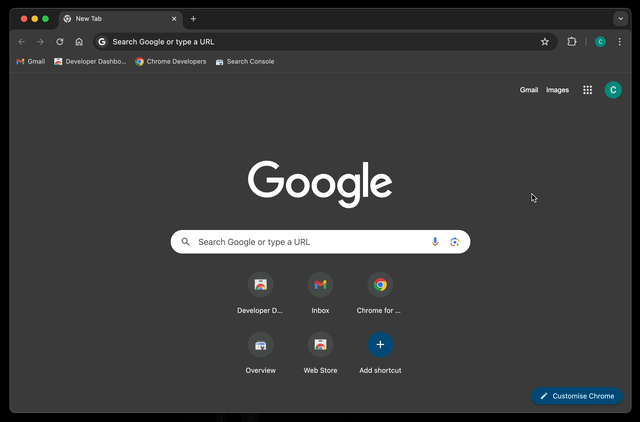This screenshot has width=640, height=422.
Task: Open Google account avatar on page
Action: 613,90
